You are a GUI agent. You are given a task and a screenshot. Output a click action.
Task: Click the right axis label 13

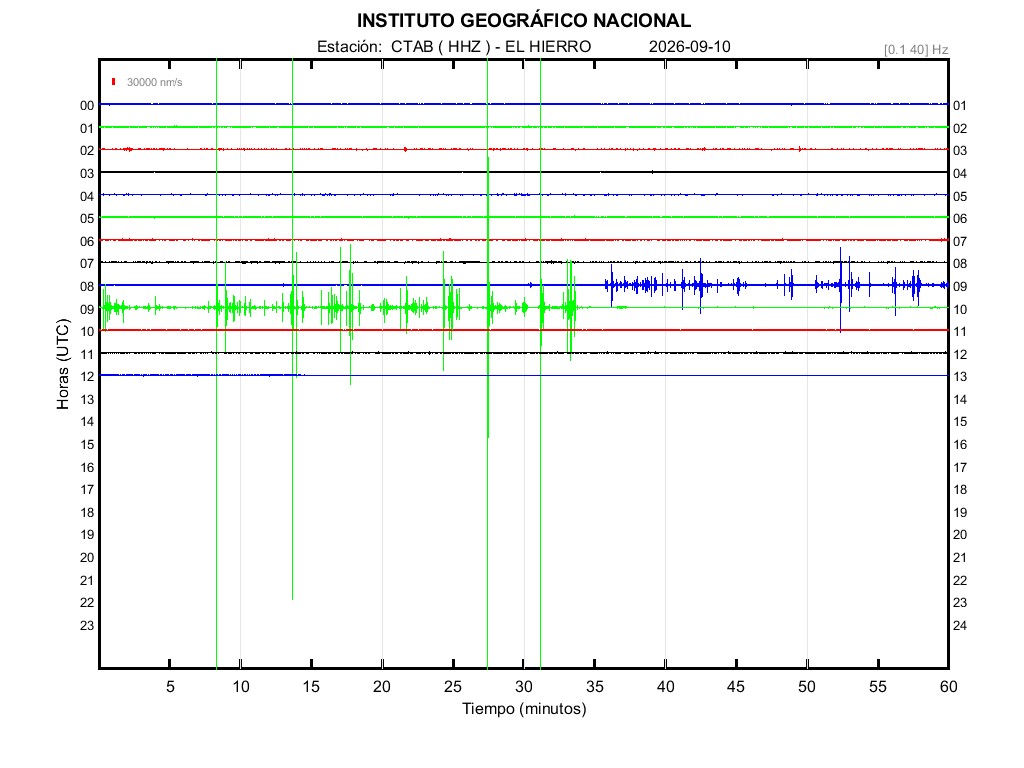960,377
